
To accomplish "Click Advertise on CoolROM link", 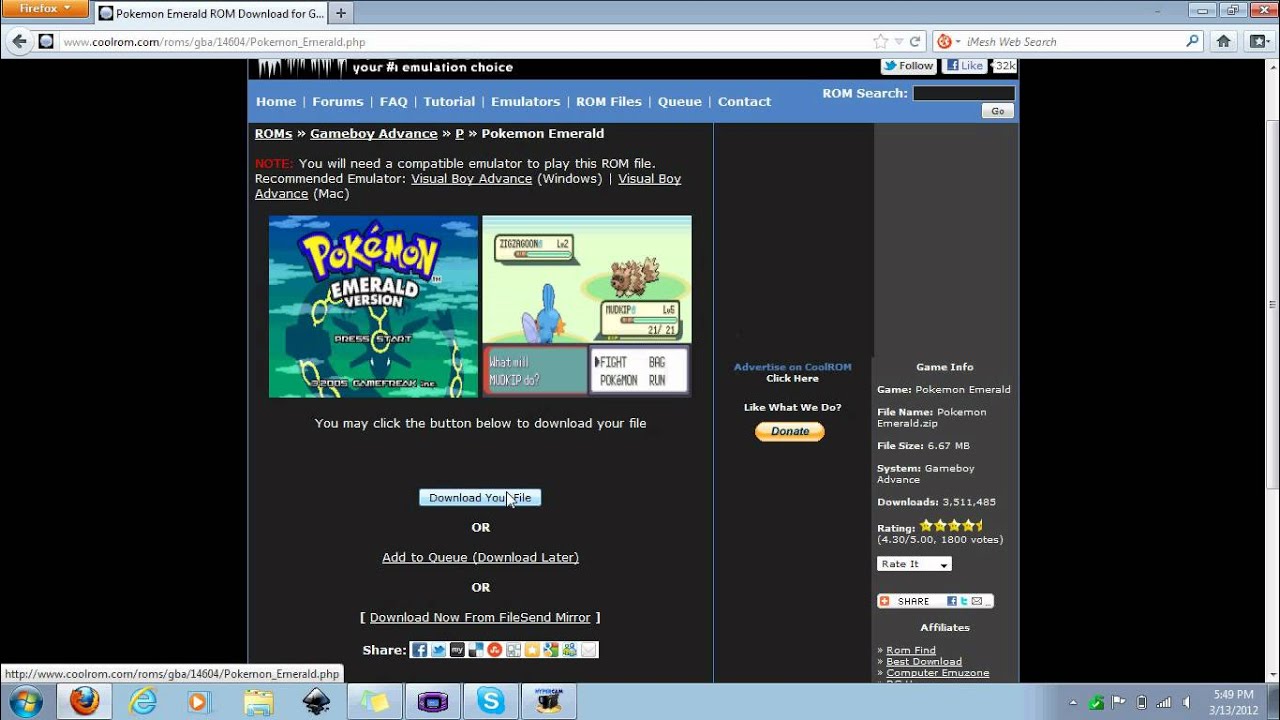I will click(x=793, y=367).
